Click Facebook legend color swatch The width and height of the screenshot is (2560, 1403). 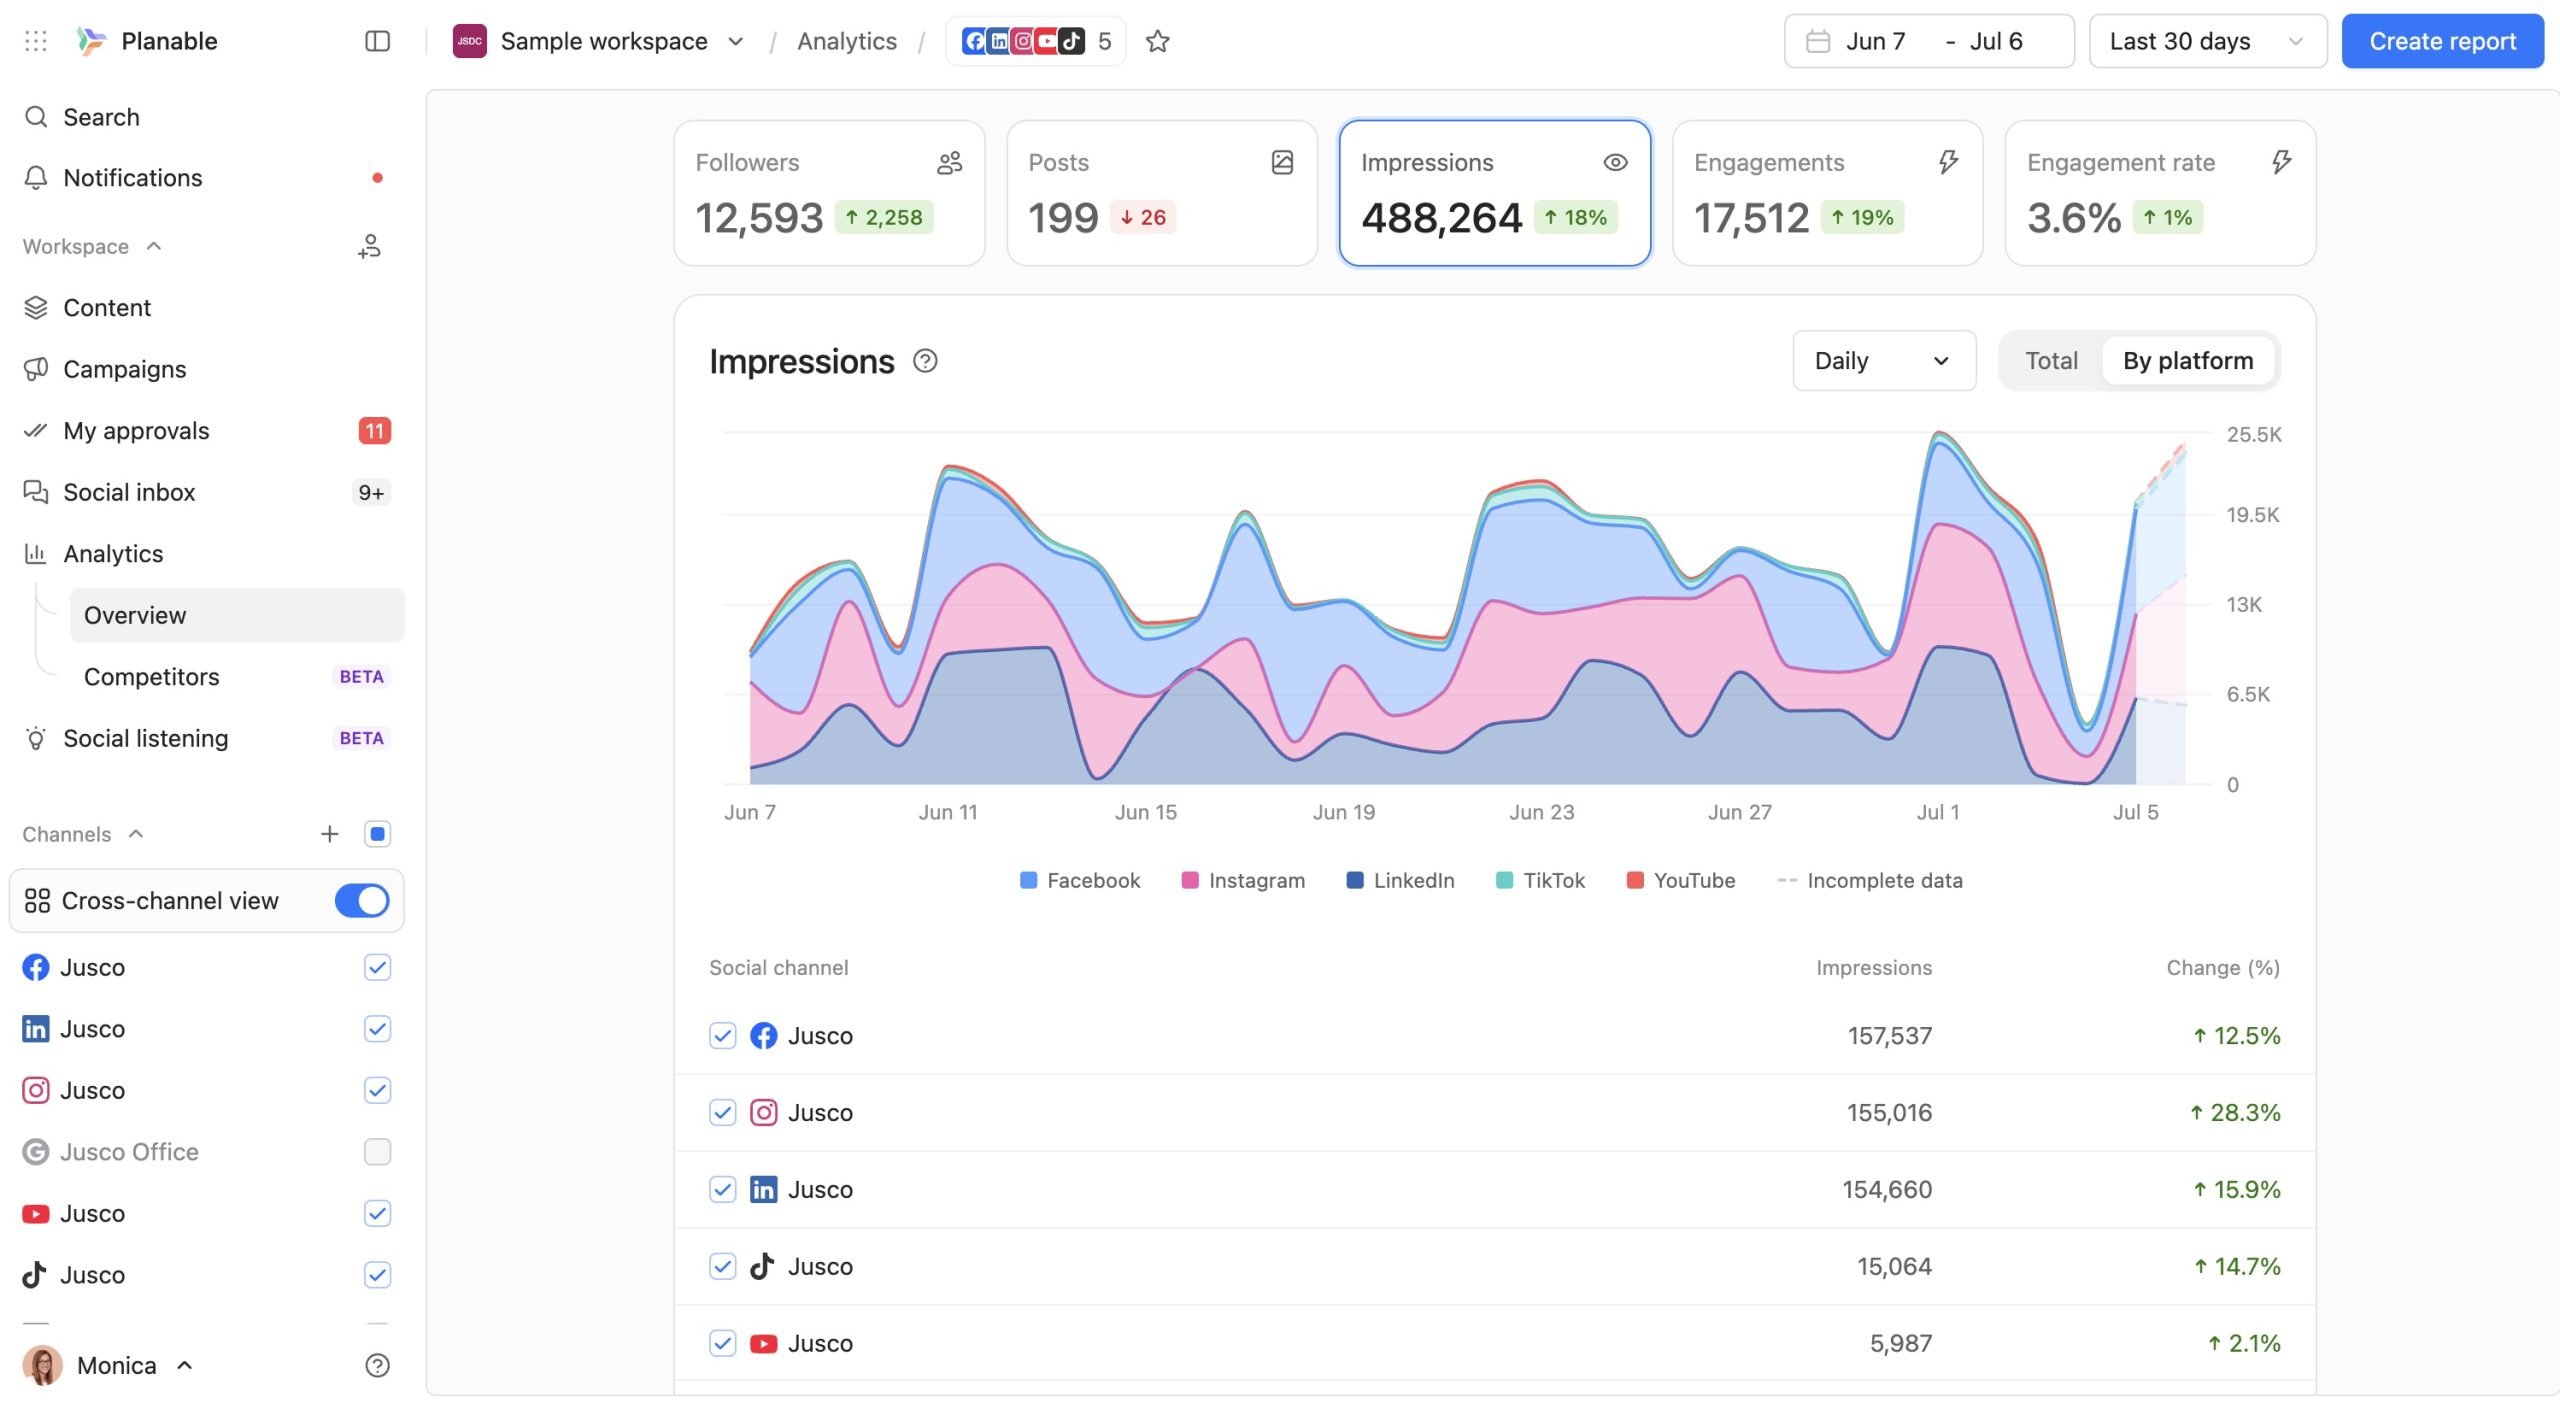coord(1028,880)
